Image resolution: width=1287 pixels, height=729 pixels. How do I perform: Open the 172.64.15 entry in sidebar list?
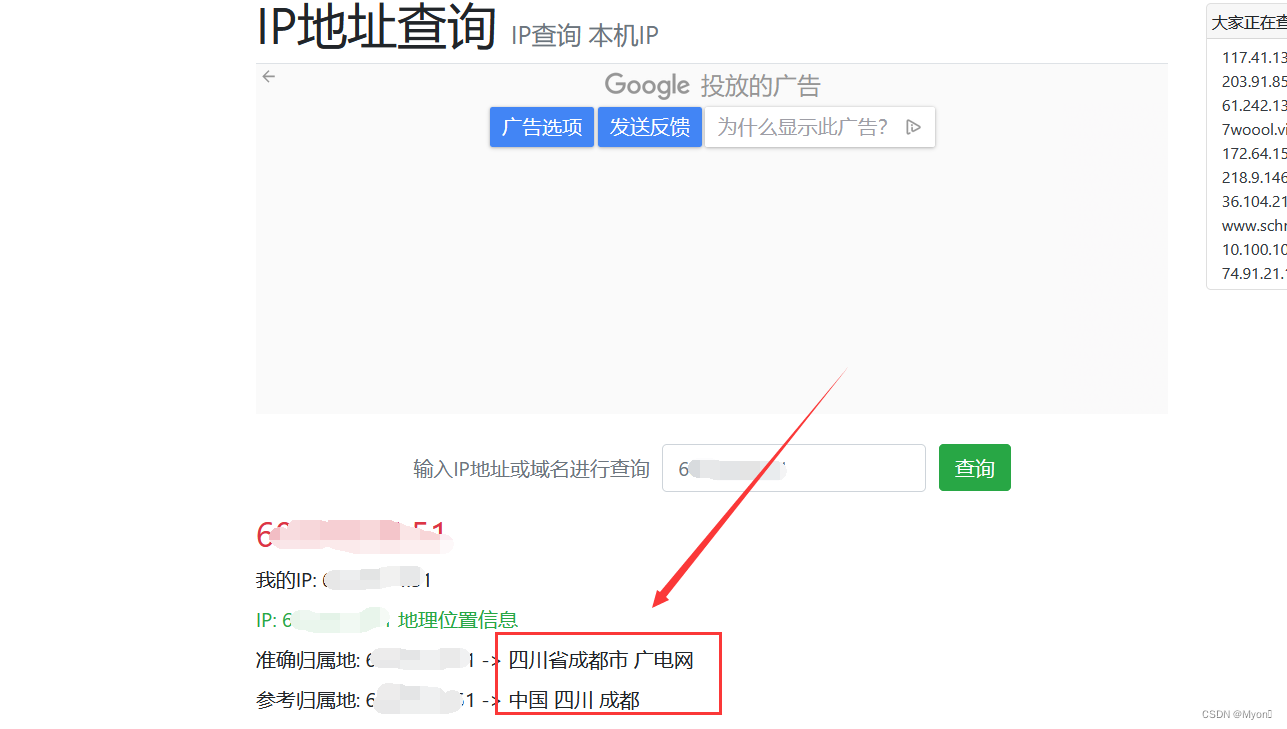[1254, 154]
